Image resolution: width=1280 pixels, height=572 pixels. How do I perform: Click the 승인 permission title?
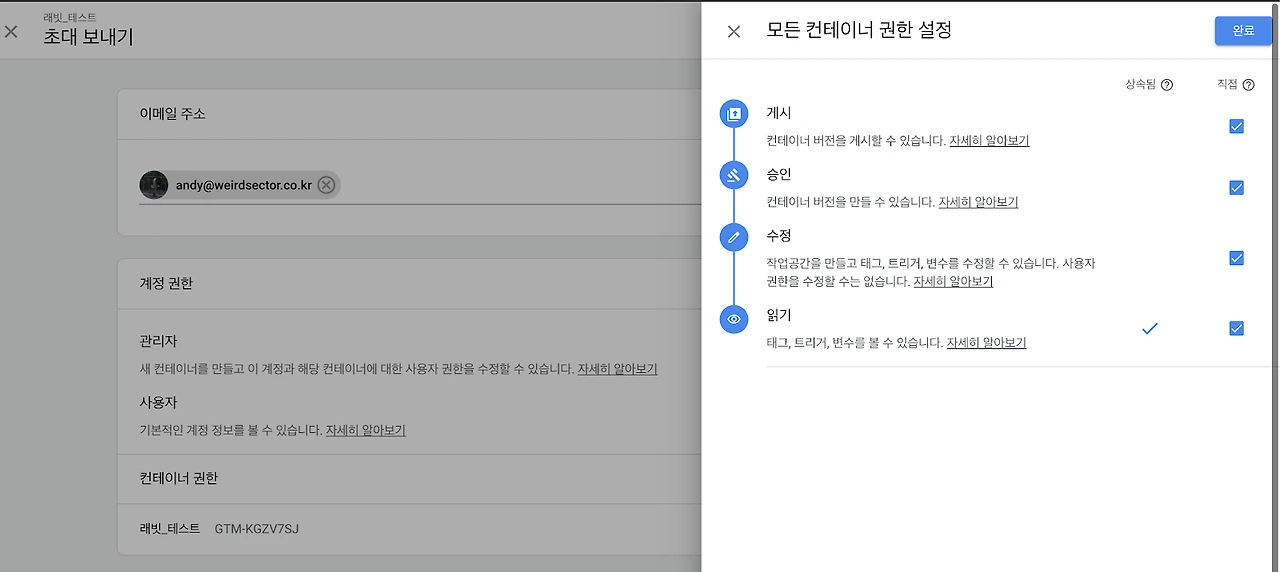pyautogui.click(x=779, y=175)
